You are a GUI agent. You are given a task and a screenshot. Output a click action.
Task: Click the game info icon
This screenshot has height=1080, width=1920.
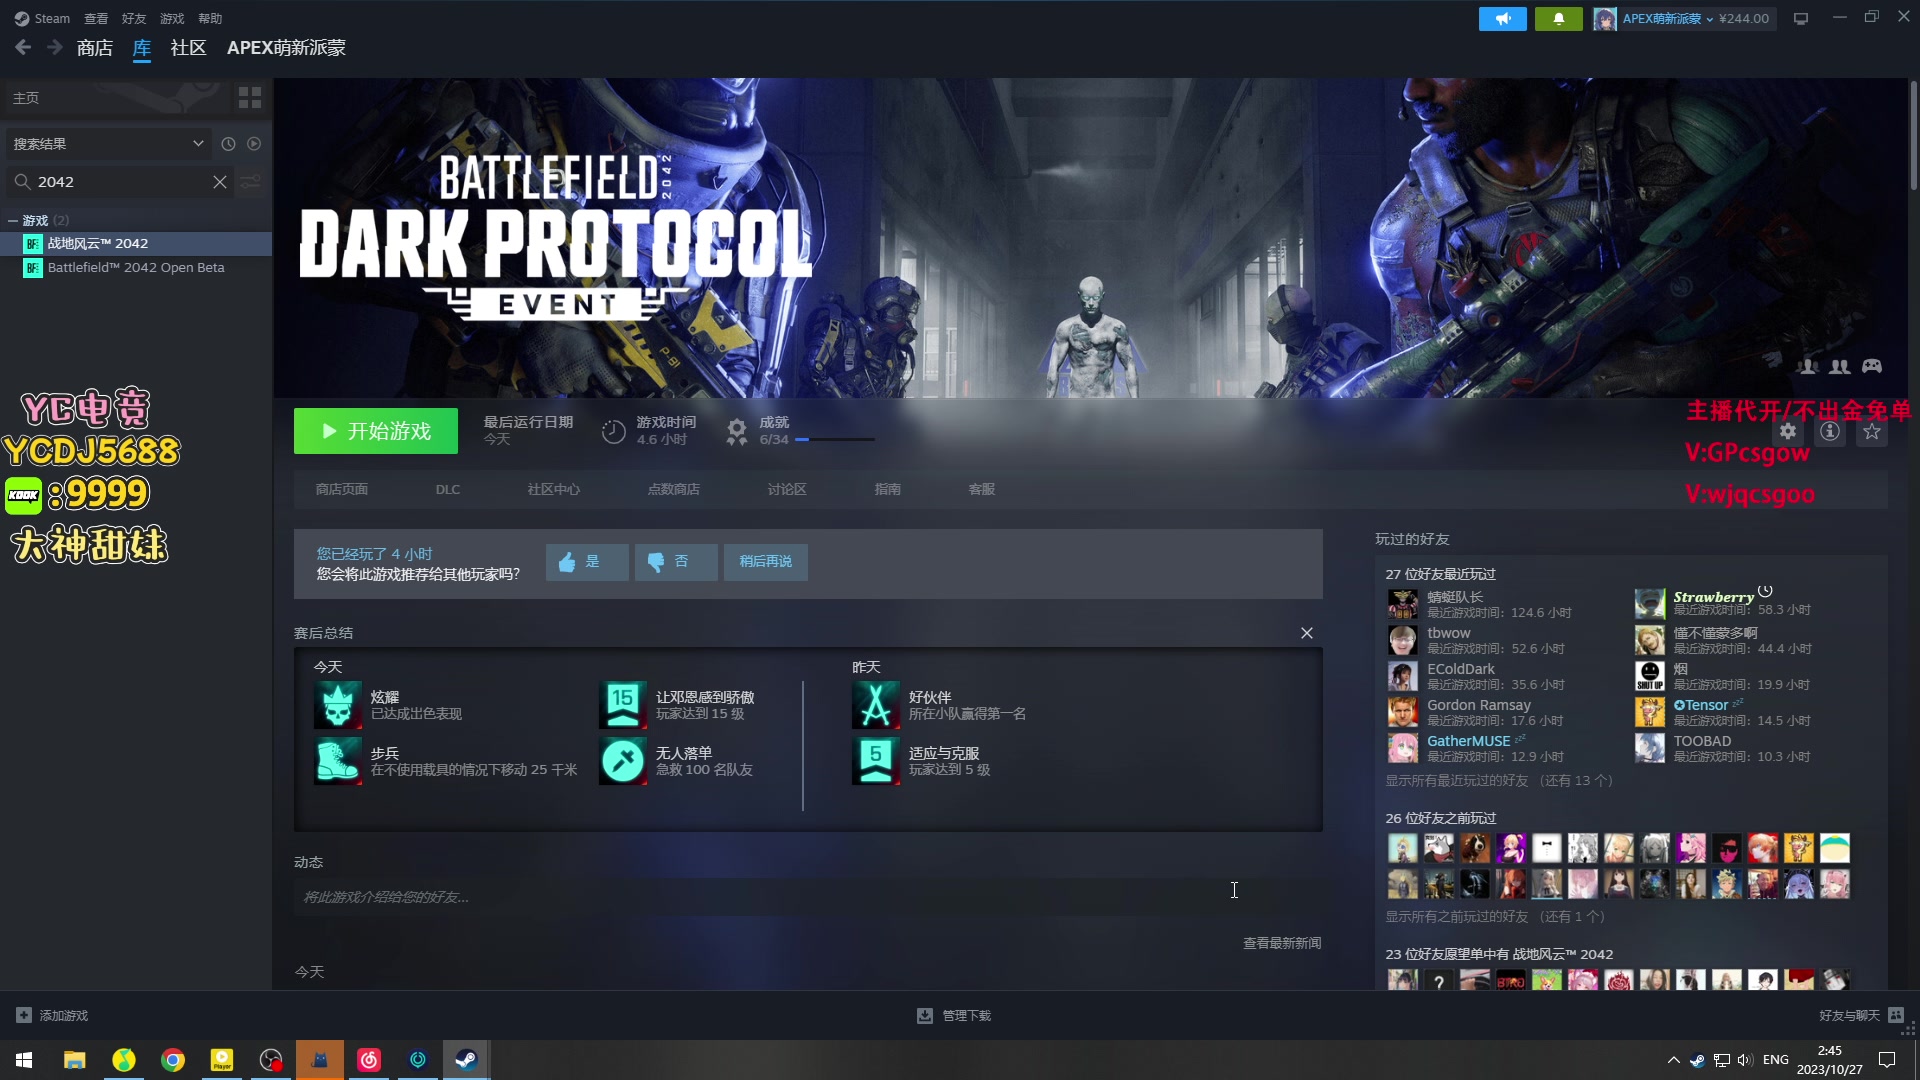tap(1830, 432)
